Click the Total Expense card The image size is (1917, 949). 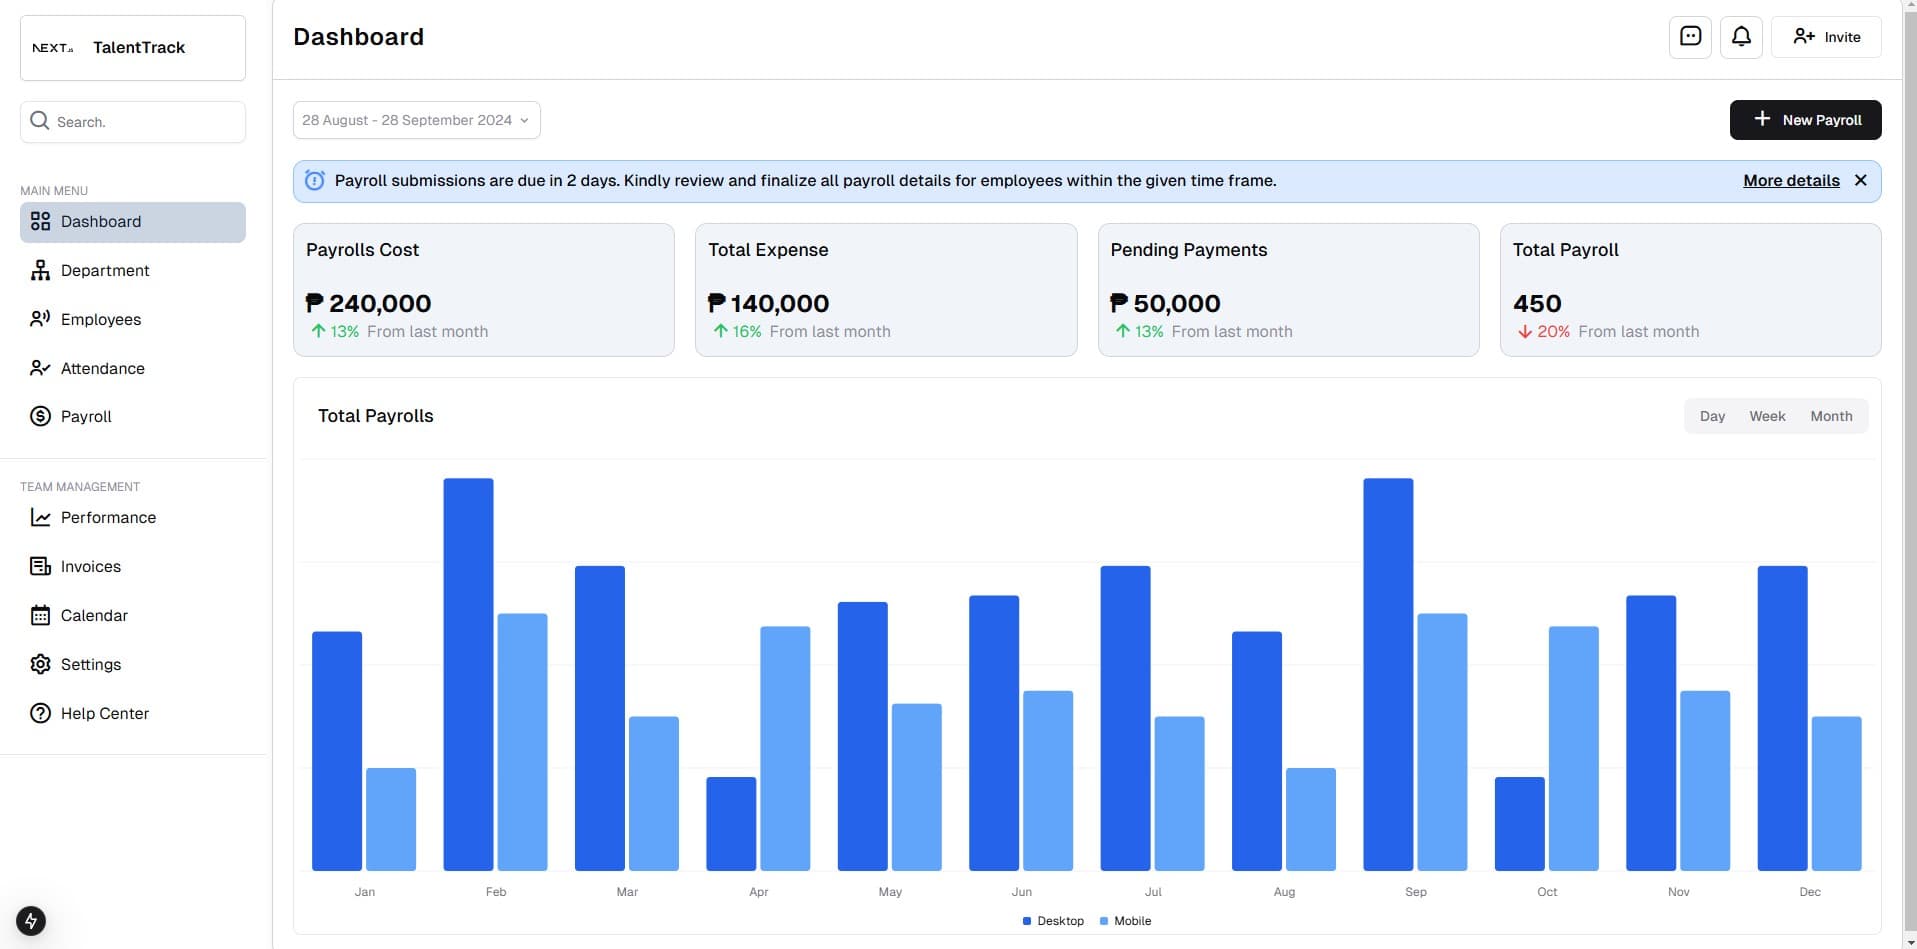[886, 290]
